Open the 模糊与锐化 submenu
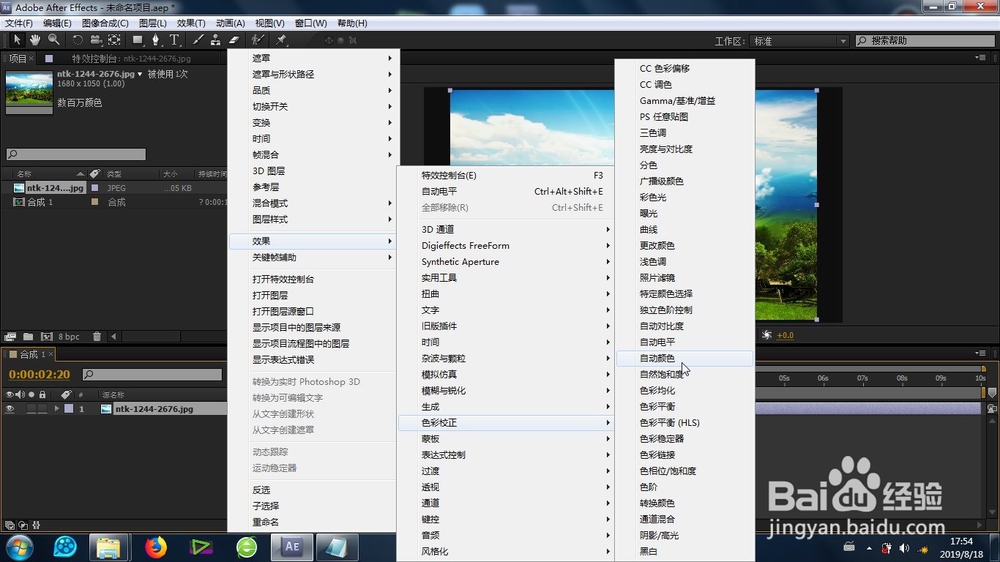 506,390
